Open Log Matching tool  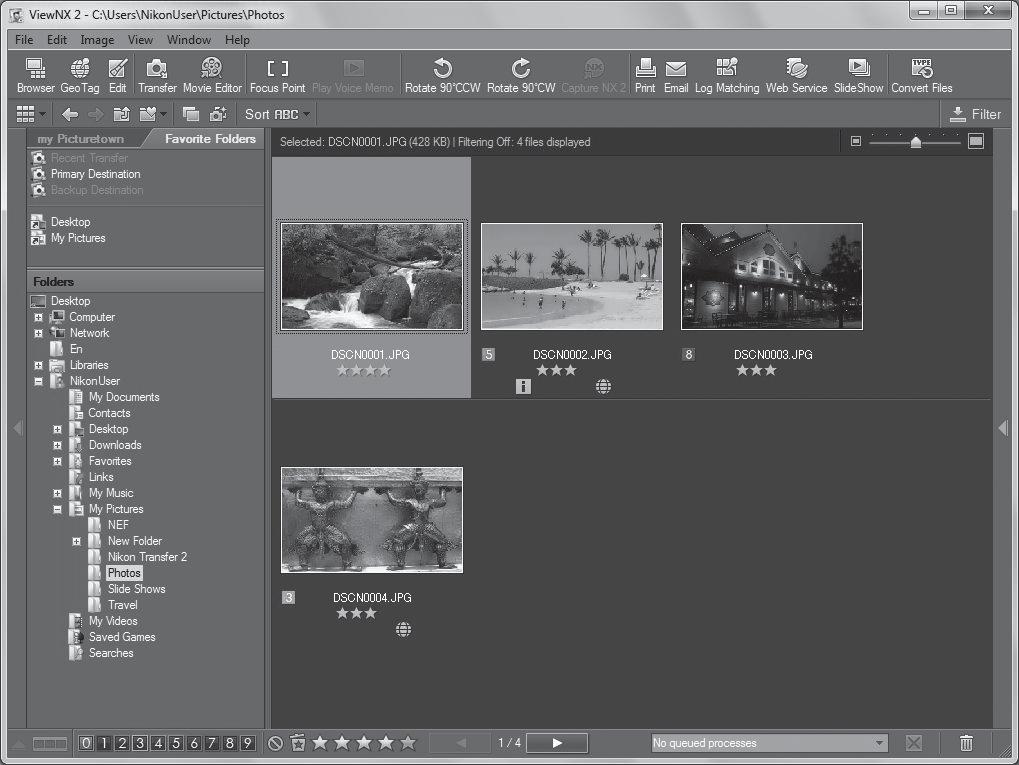click(x=727, y=75)
